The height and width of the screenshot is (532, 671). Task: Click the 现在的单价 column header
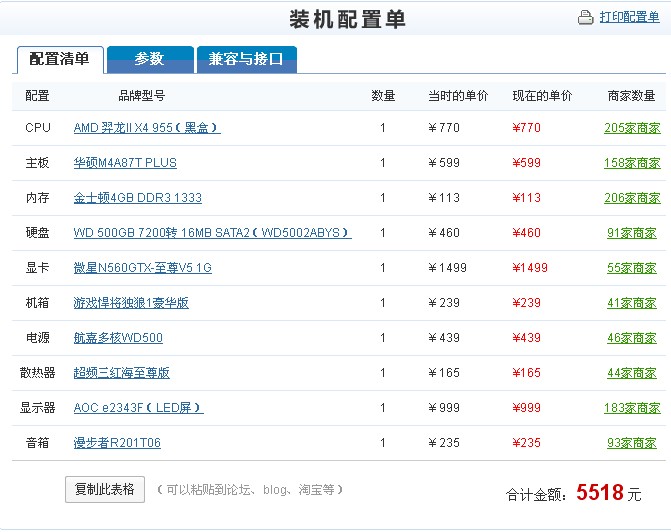542,95
